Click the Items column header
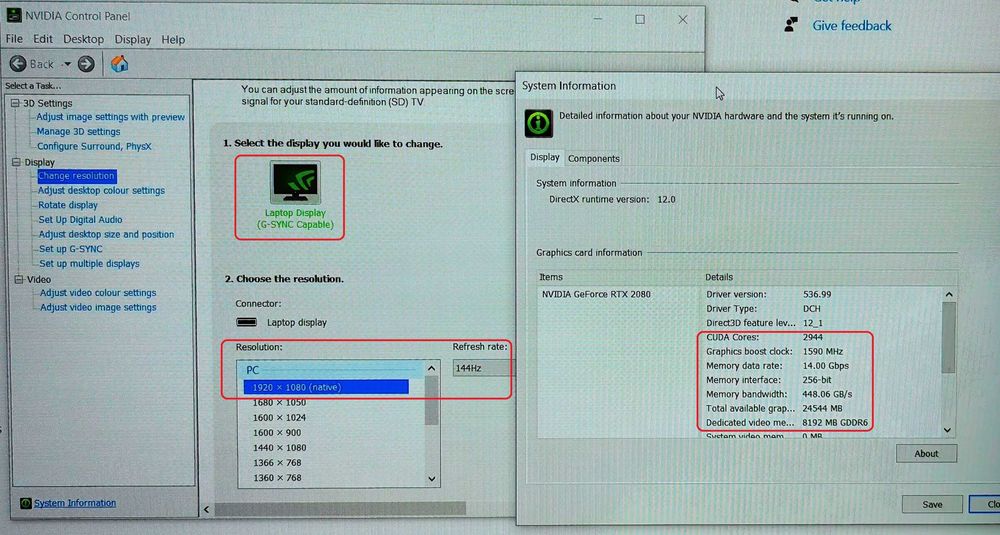This screenshot has height=535, width=1000. 551,277
